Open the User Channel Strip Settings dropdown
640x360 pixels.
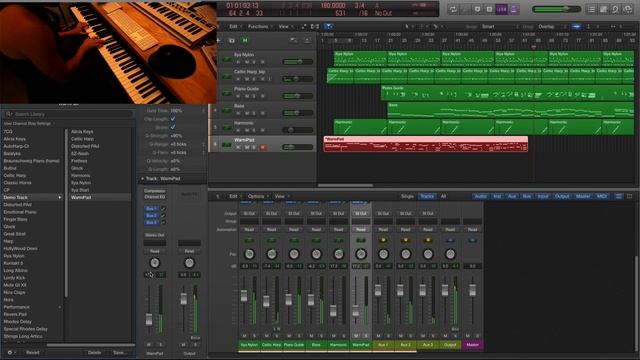[29, 123]
